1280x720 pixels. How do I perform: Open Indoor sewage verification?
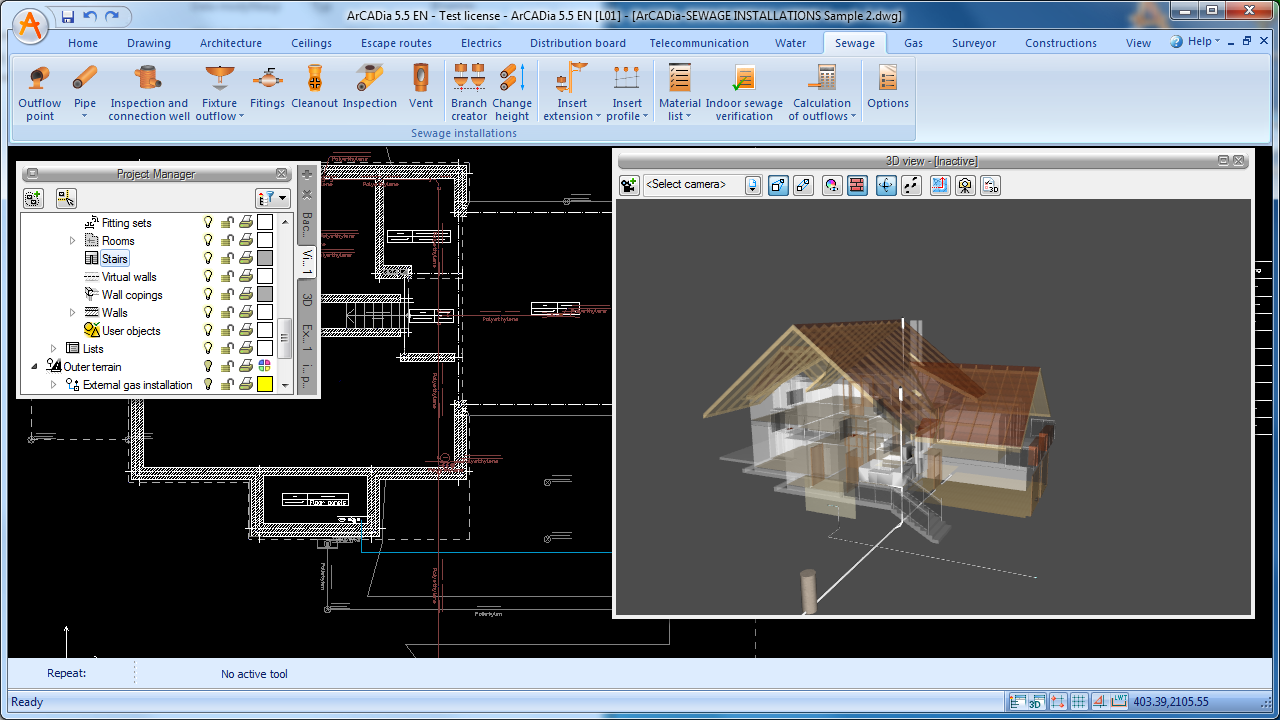click(744, 92)
